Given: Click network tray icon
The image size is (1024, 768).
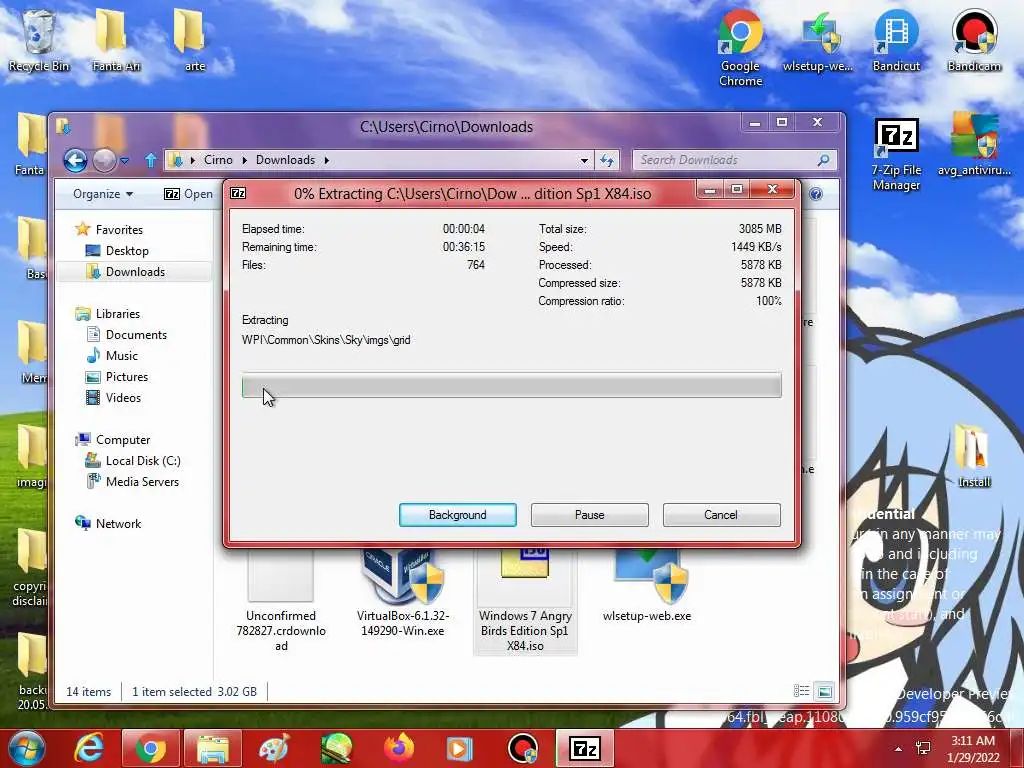Looking at the screenshot, I should click(923, 748).
